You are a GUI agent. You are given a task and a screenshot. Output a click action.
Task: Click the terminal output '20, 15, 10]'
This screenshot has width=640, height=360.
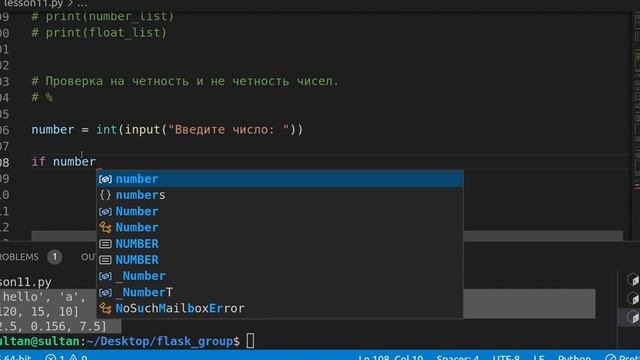(x=39, y=311)
